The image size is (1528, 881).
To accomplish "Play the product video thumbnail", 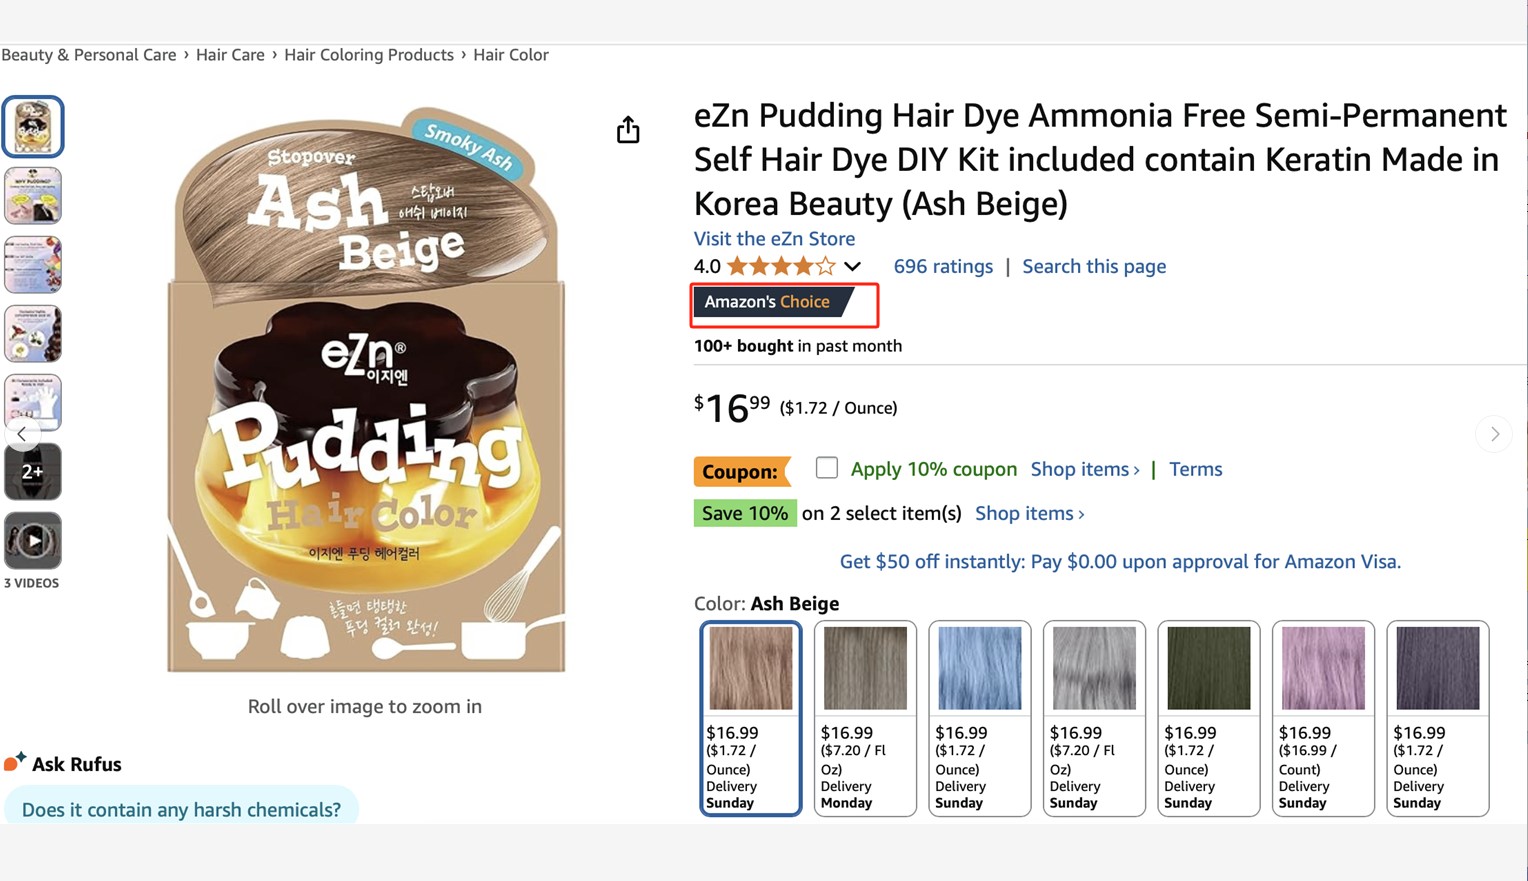I will coord(33,541).
